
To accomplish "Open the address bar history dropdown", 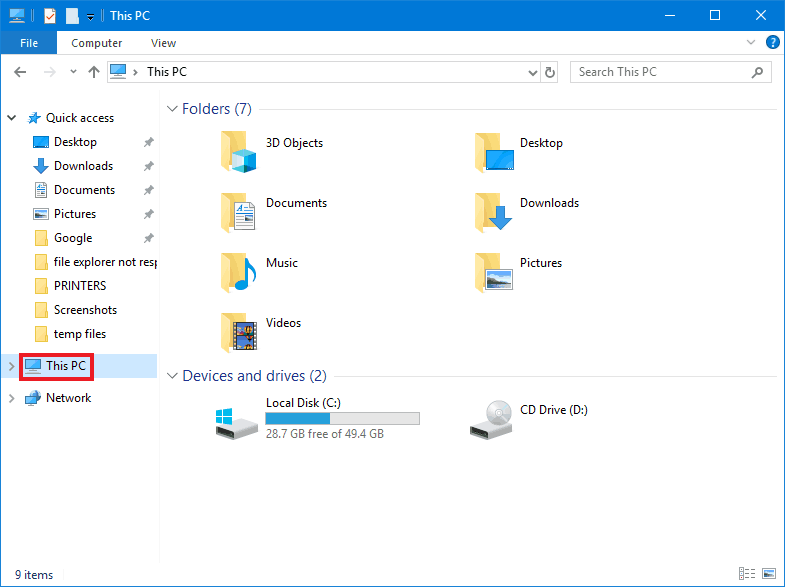I will pyautogui.click(x=533, y=73).
